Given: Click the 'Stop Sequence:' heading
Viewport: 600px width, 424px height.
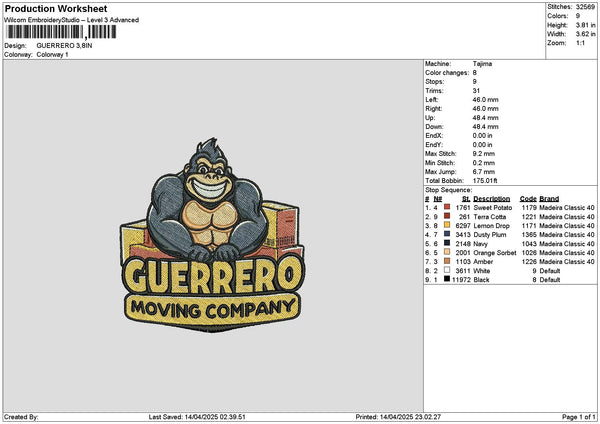Looking at the screenshot, I should coord(448,190).
